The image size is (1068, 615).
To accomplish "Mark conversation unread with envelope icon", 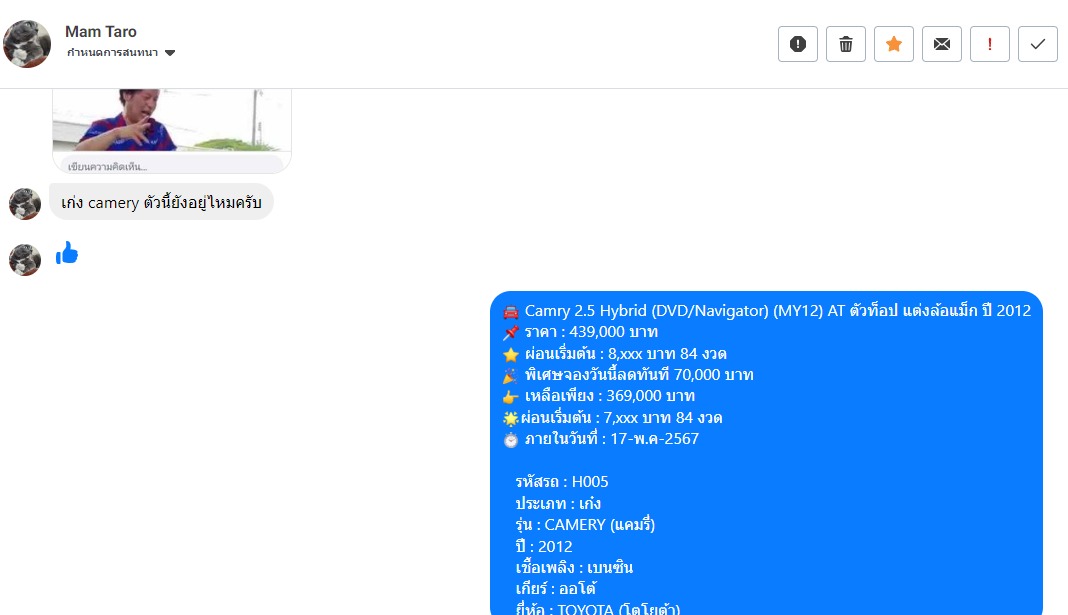I will tap(942, 44).
